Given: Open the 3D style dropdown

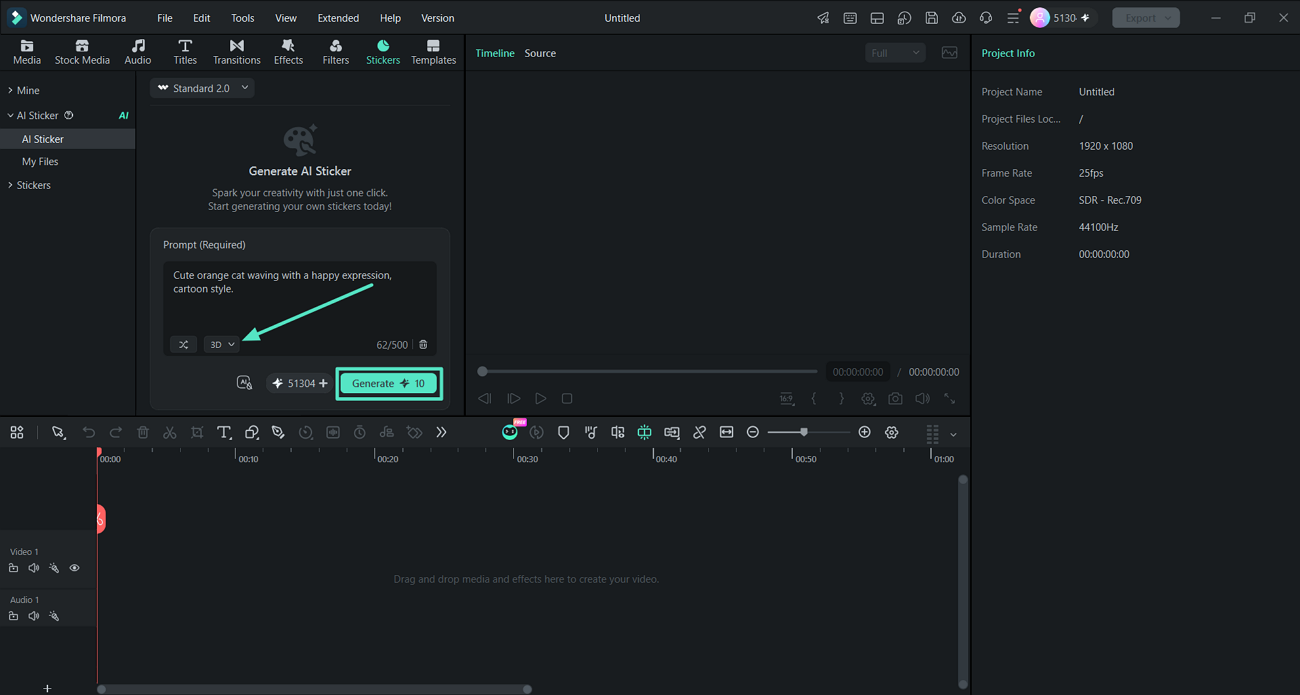Looking at the screenshot, I should pos(222,344).
